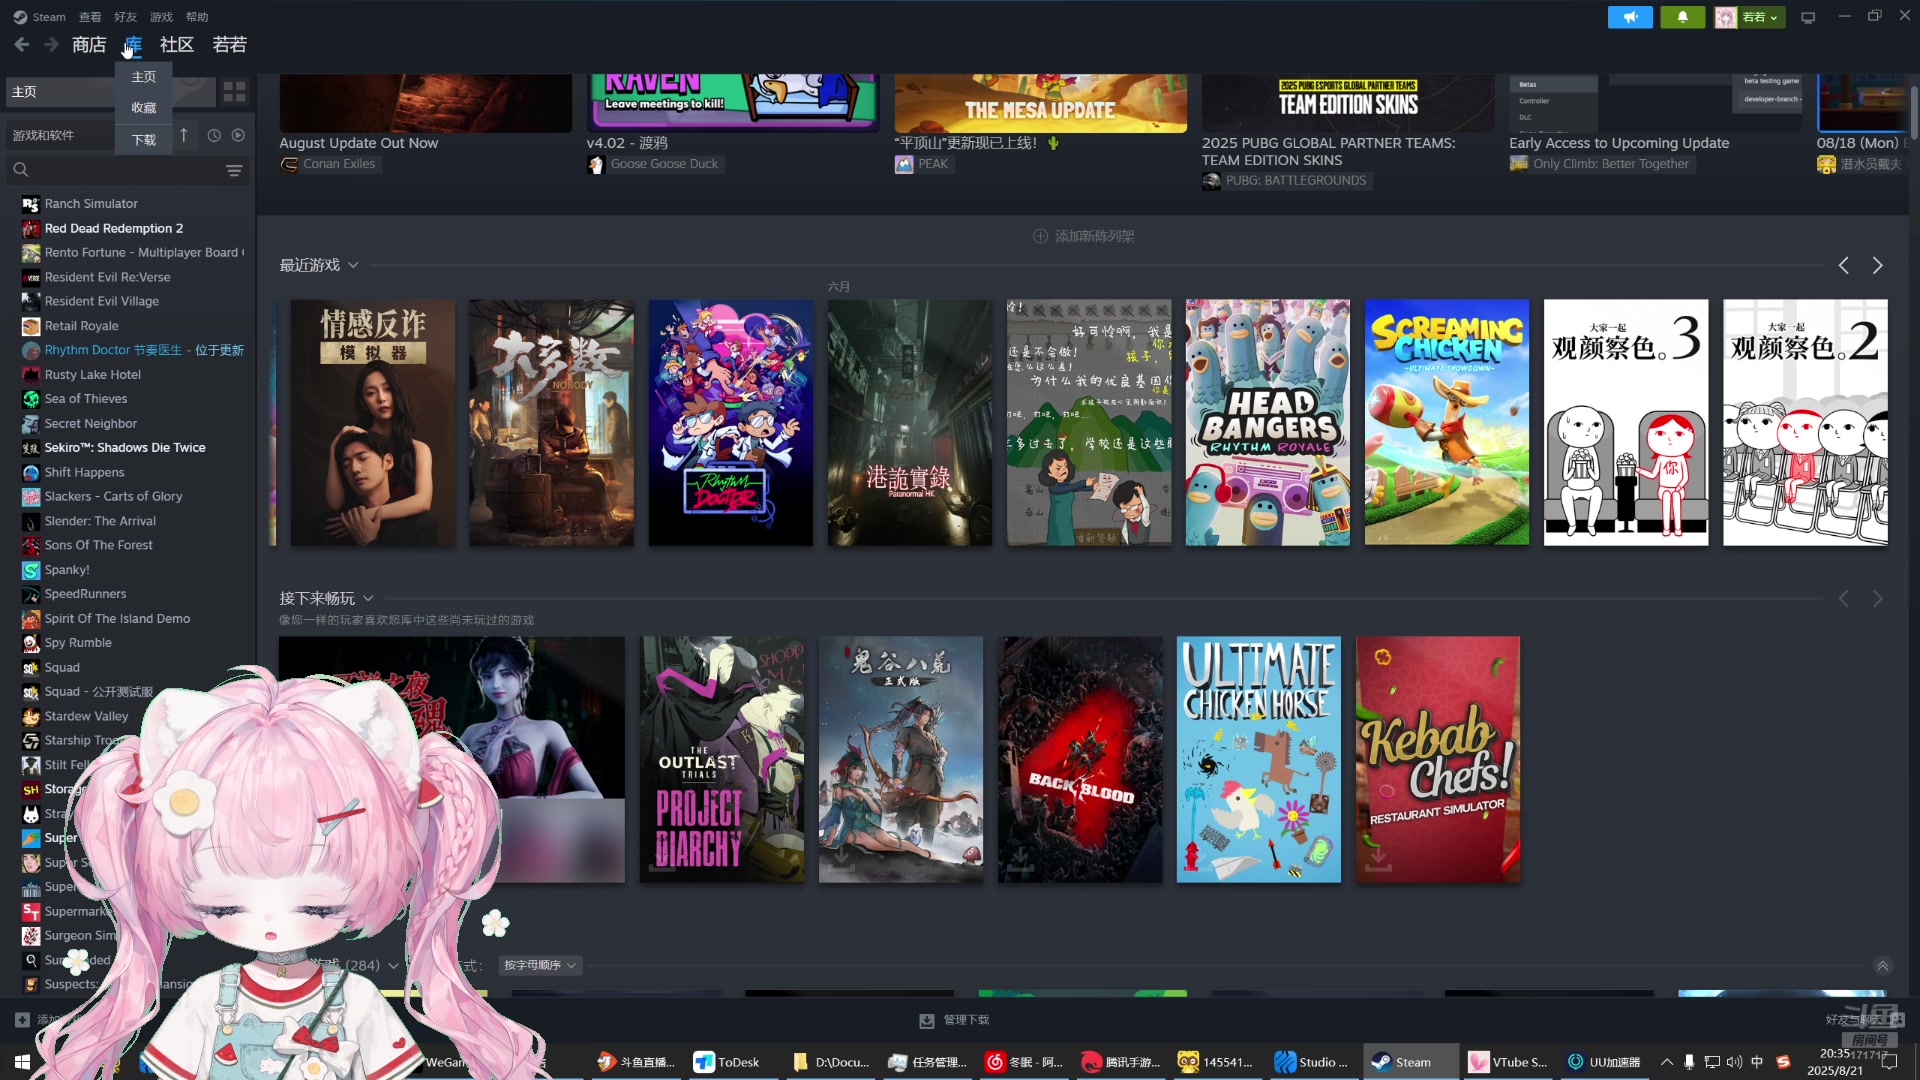Viewport: 1920px width, 1080px height.
Task: Open the August Update Out Now news
Action: click(358, 143)
